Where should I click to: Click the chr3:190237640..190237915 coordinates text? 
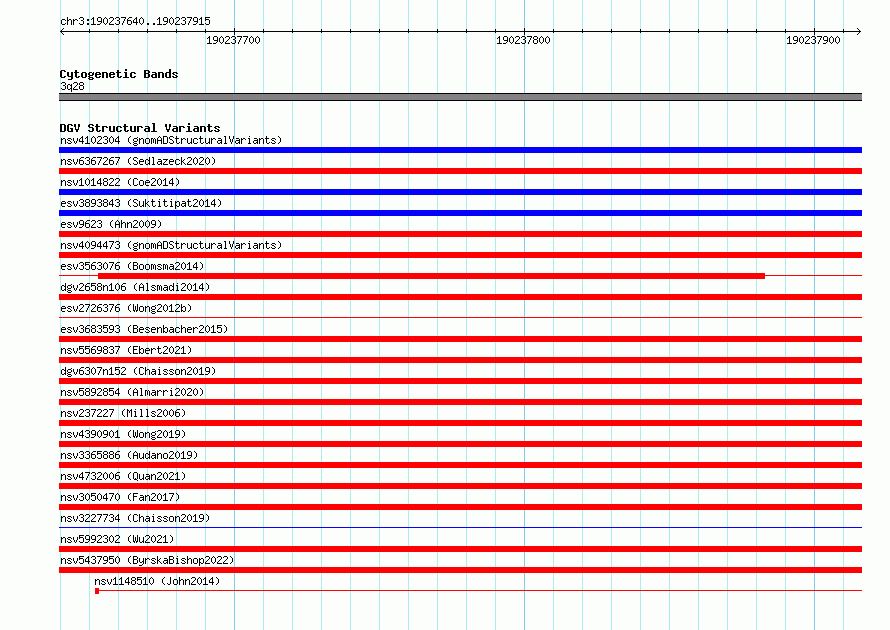pos(135,21)
